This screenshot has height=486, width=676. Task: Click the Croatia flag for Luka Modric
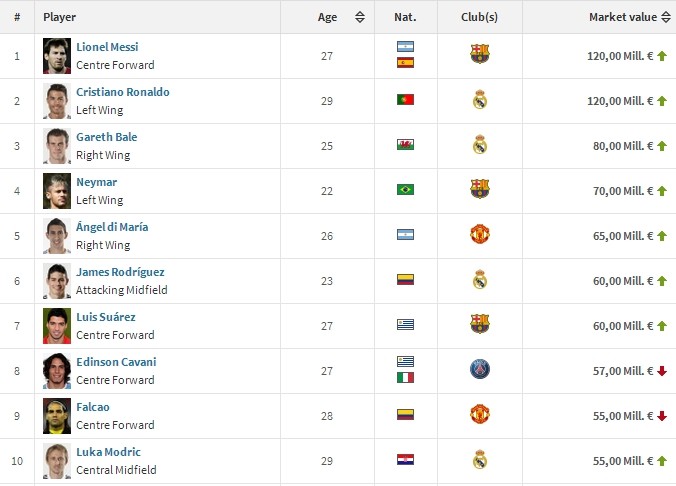[x=405, y=459]
